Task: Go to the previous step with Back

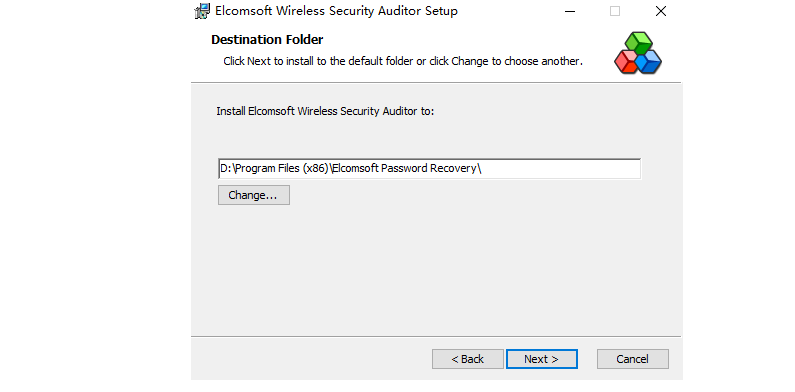Action: (x=468, y=359)
